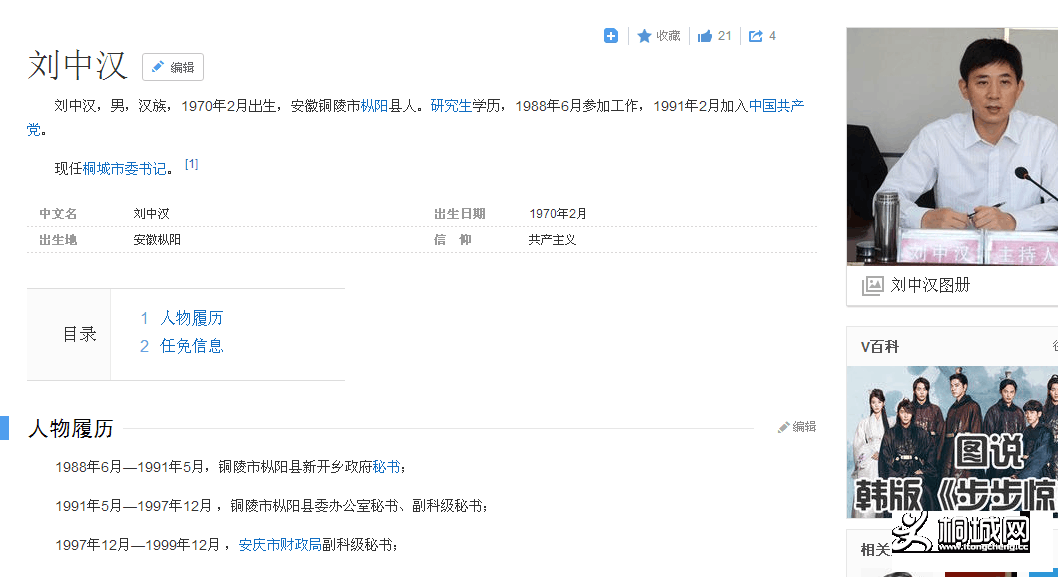Click the photo album icon before 刘中汉图册
Viewport: 1058px width, 577px height.
tap(871, 286)
